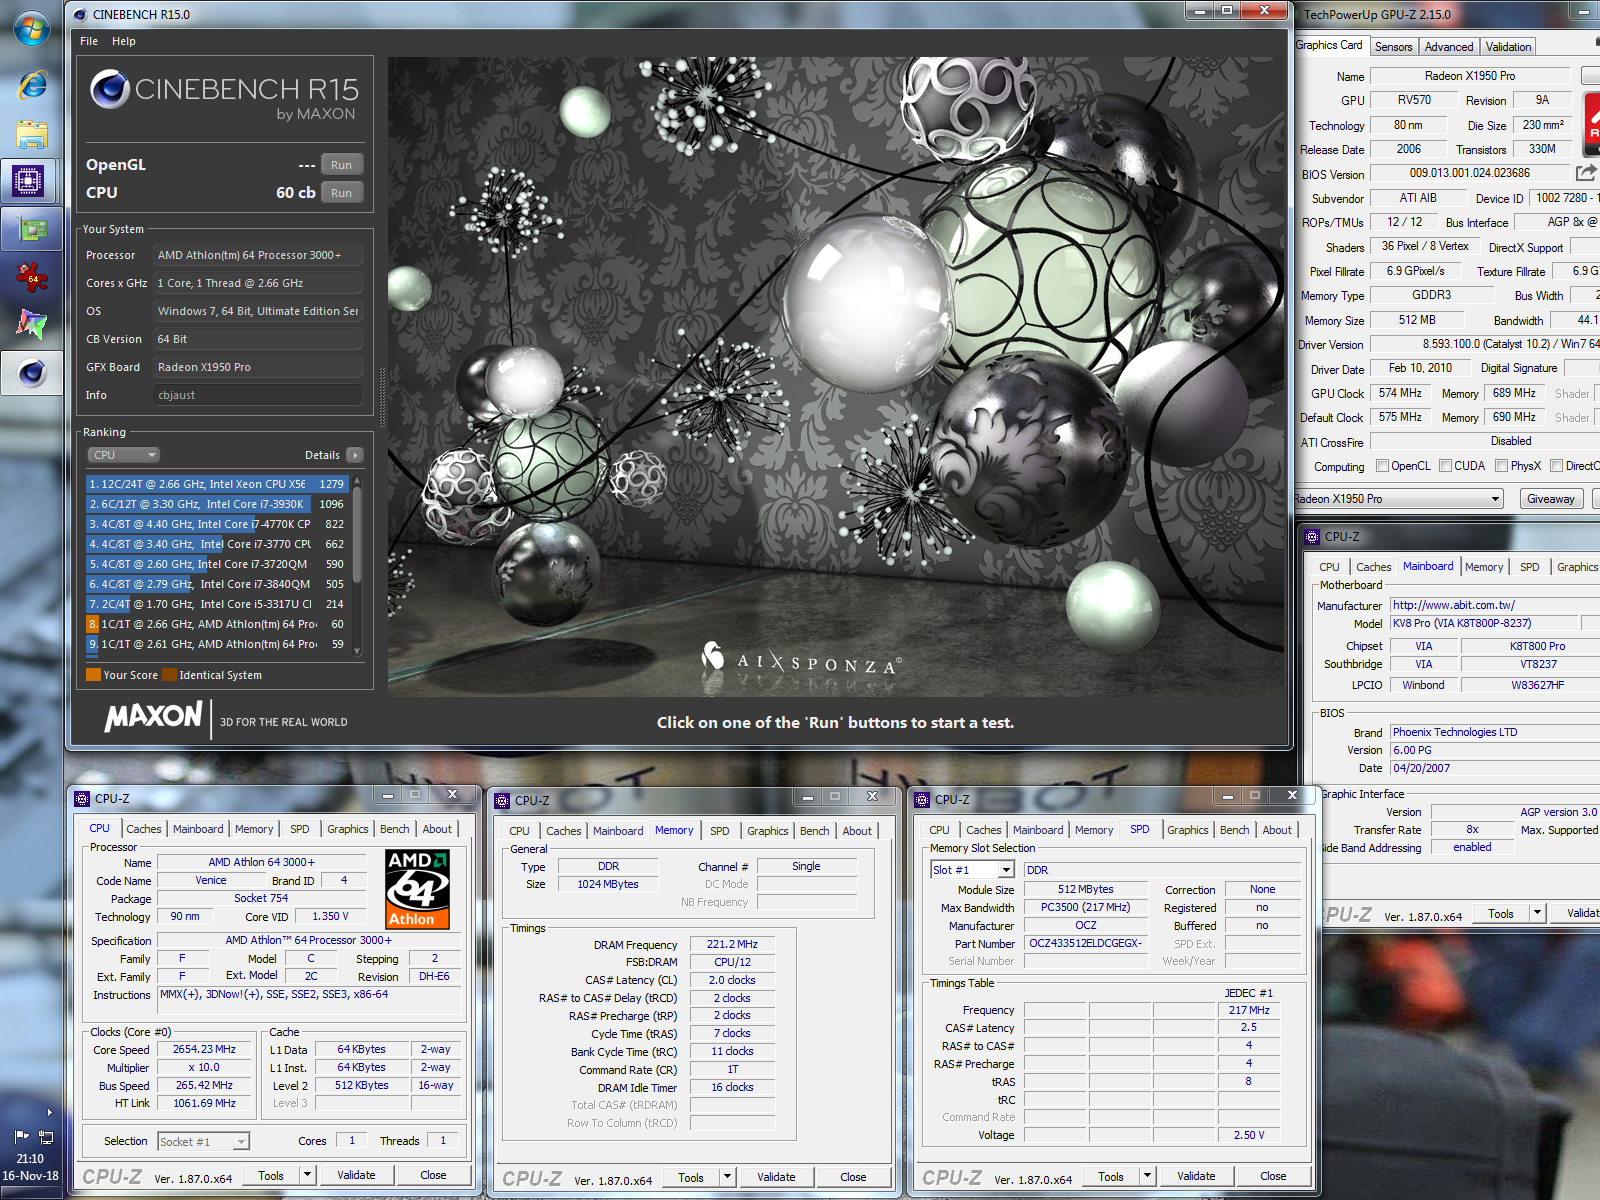Viewport: 1600px width, 1200px height.
Task: Click the Info field containing cbjaust
Action: [258, 395]
